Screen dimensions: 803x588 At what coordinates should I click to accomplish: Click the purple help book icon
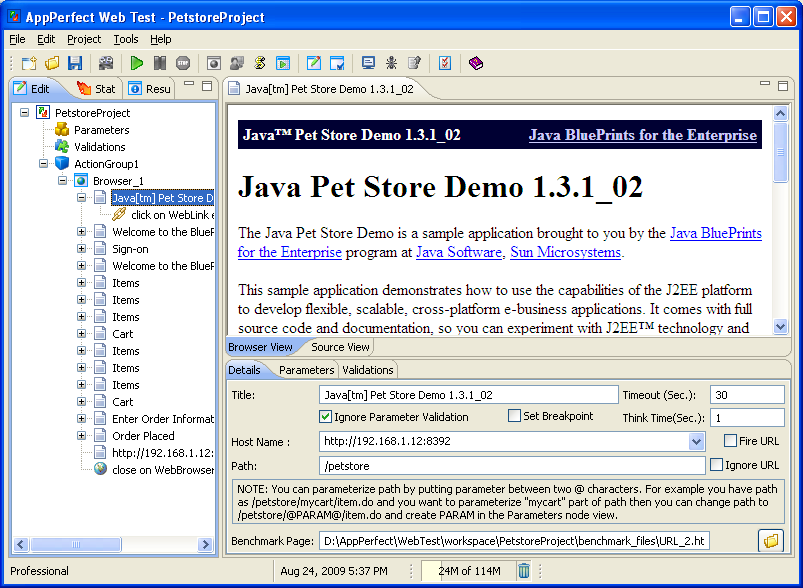pos(475,63)
